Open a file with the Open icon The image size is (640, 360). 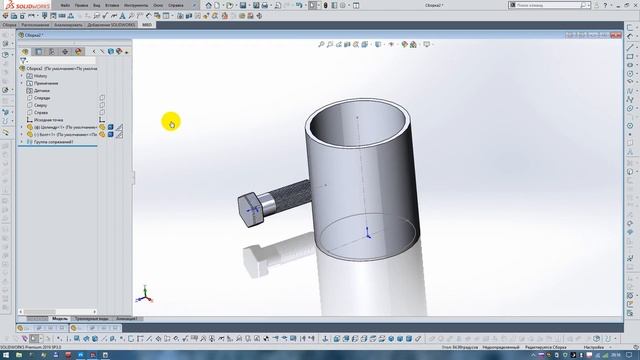229,5
